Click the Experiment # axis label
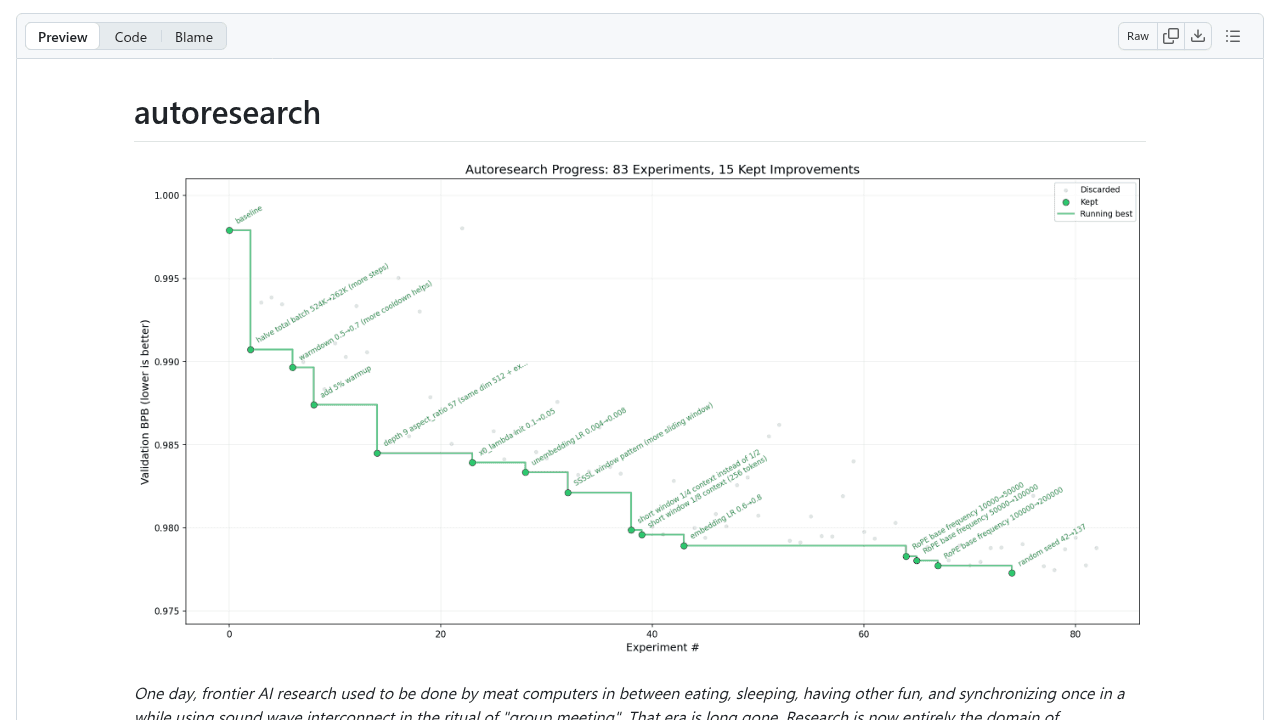Viewport: 1280px width, 720px height. coord(661,647)
